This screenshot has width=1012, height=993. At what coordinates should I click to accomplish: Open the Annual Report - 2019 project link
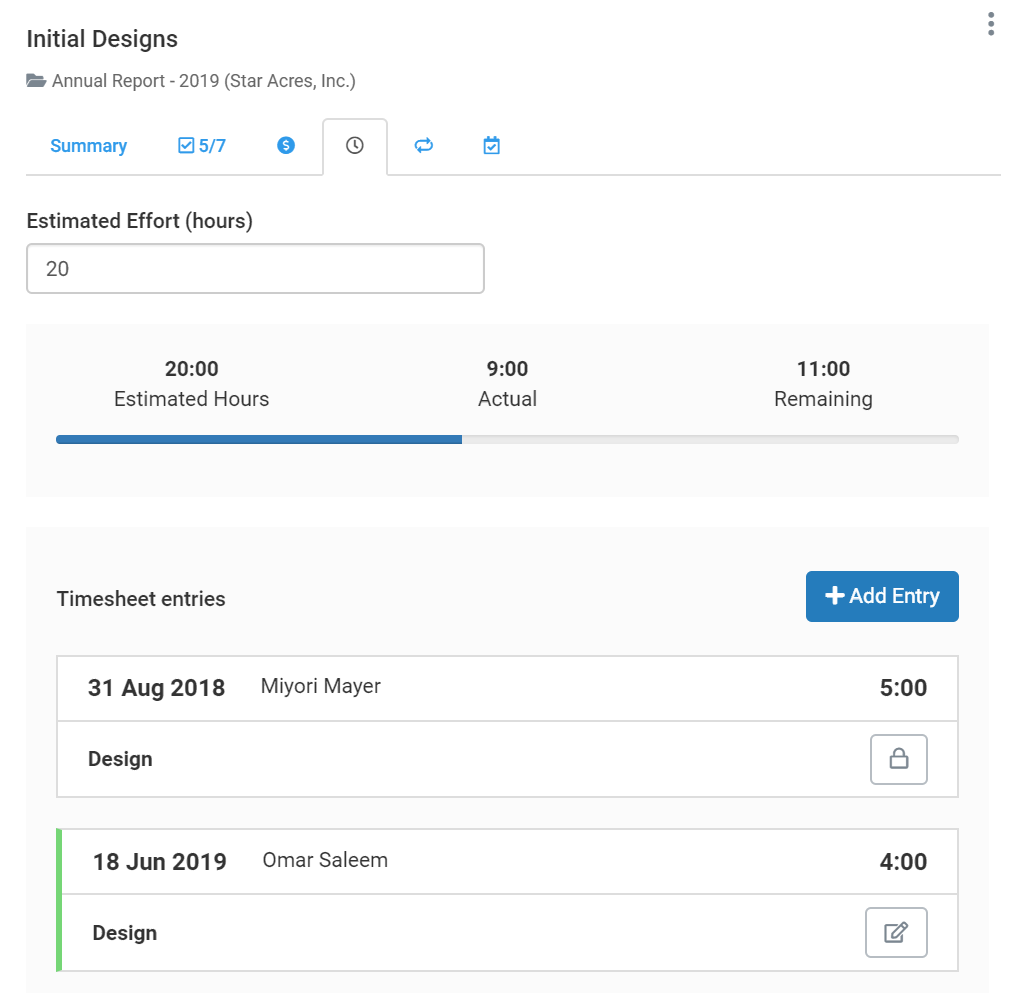click(x=203, y=81)
